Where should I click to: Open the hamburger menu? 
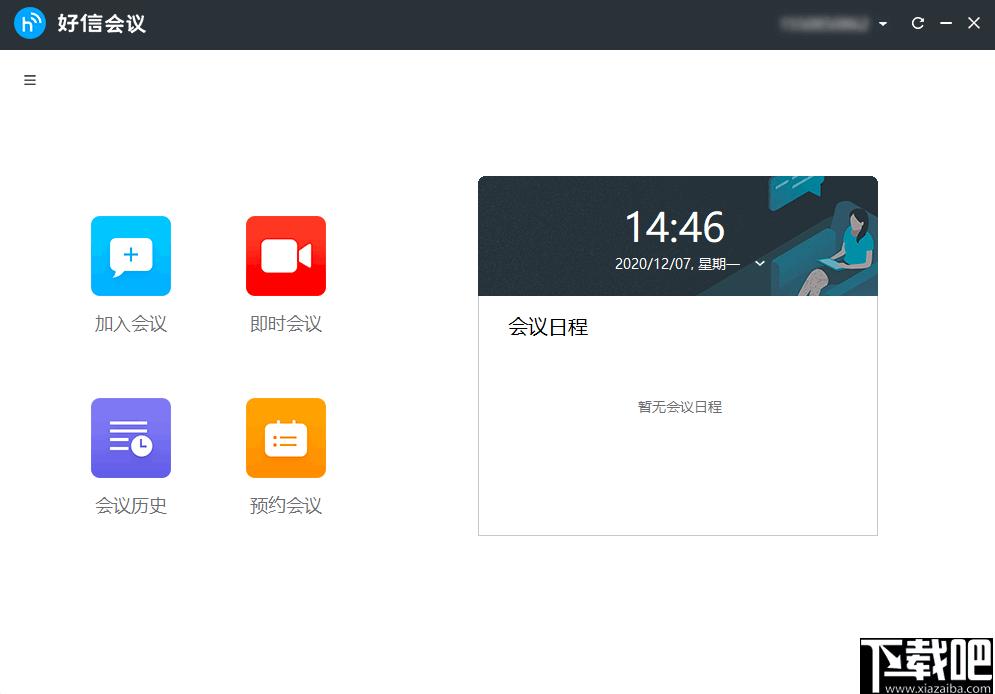pyautogui.click(x=30, y=80)
